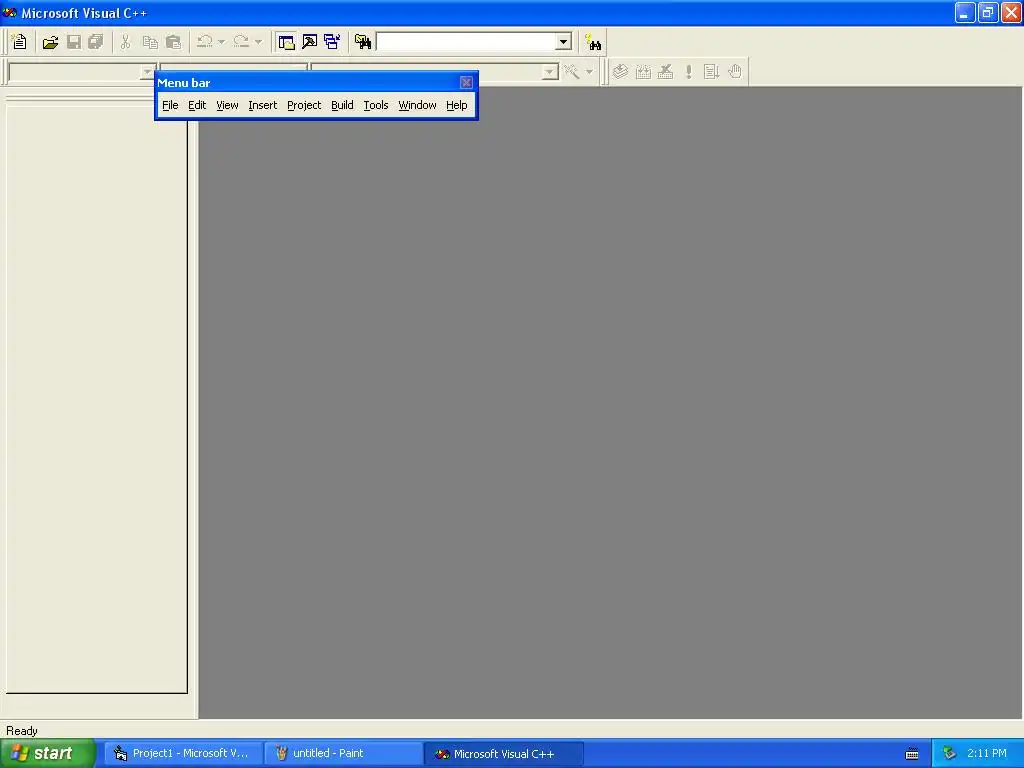Open the View menu

tap(227, 105)
